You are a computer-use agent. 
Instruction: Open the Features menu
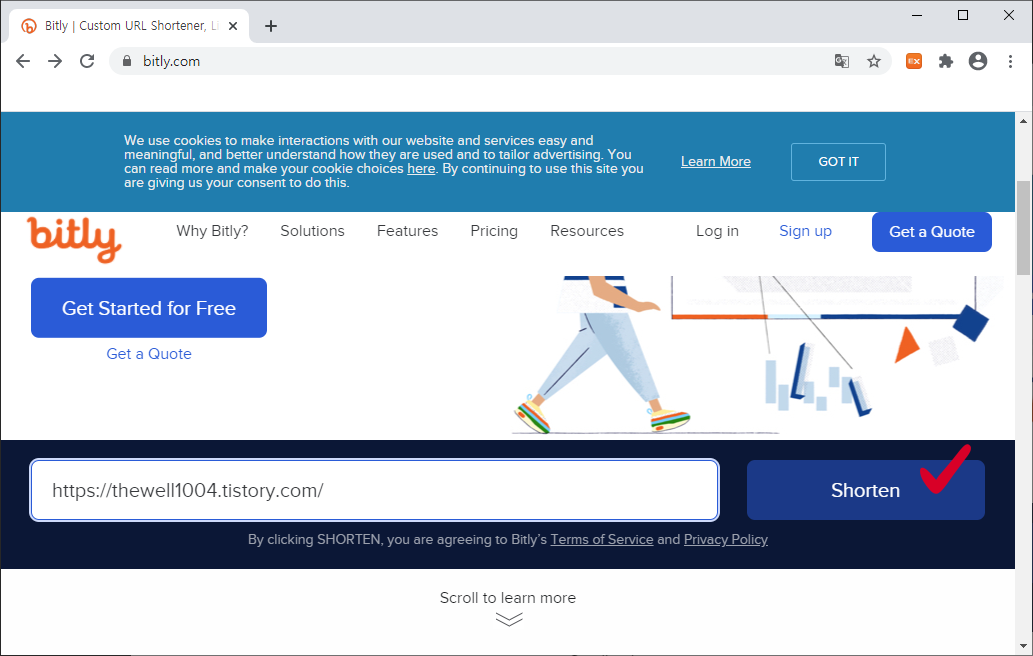(407, 231)
